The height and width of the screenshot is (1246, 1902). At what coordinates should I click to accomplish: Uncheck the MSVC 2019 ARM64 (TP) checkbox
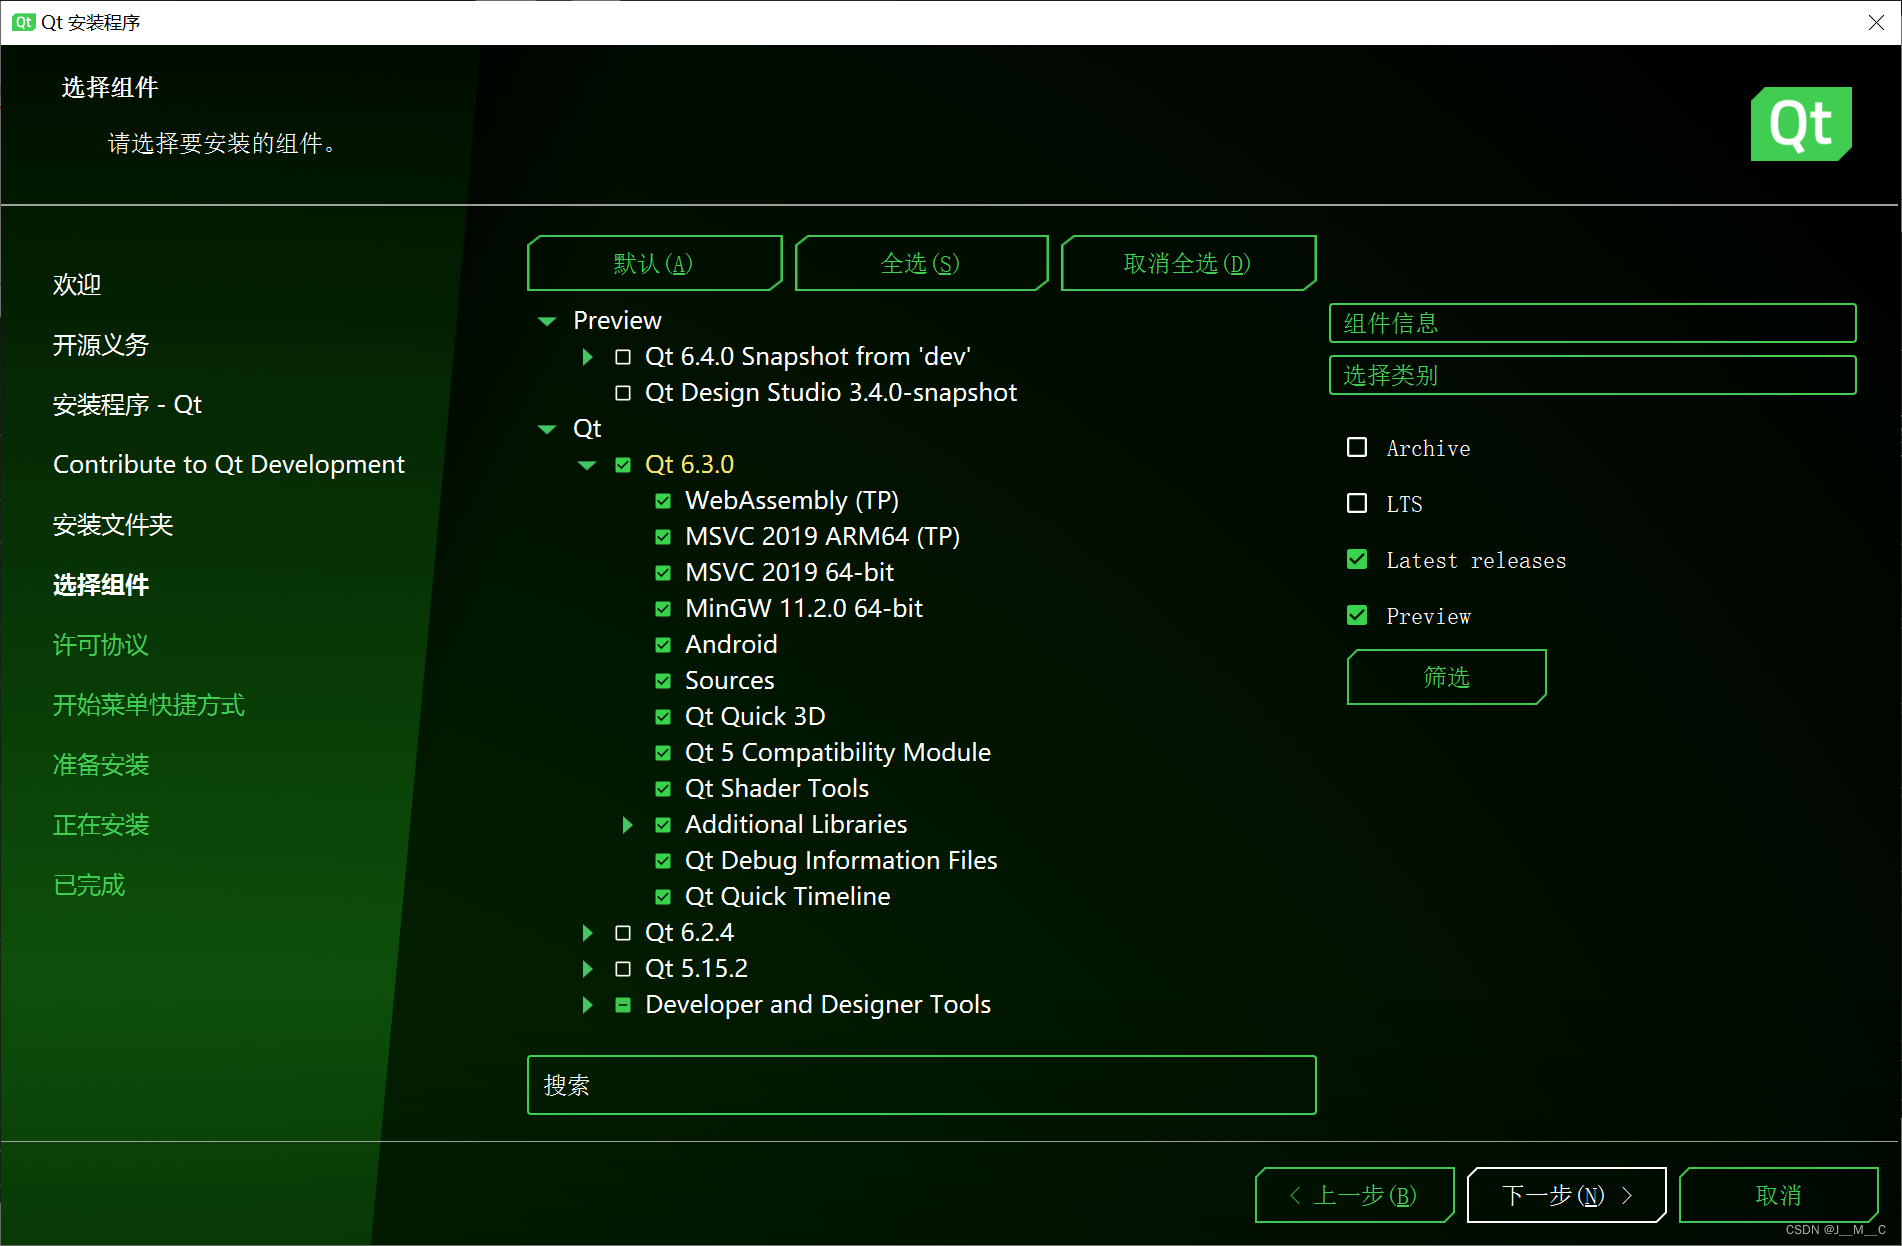(x=663, y=537)
